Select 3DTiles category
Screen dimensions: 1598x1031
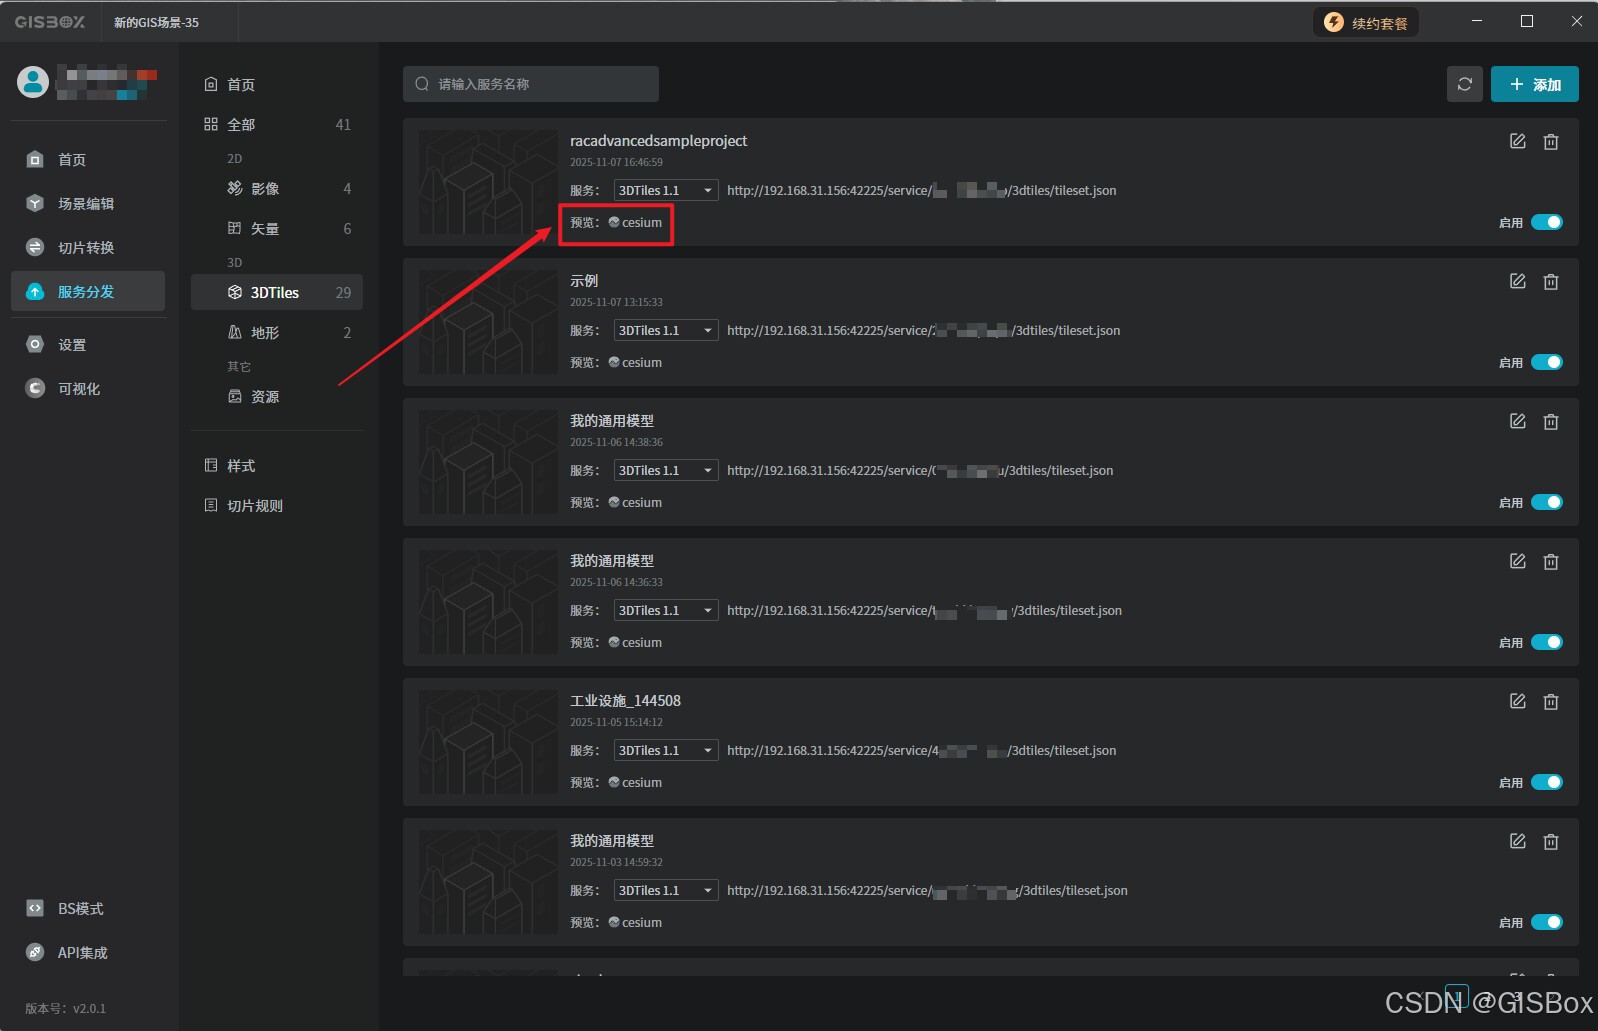[x=277, y=293]
